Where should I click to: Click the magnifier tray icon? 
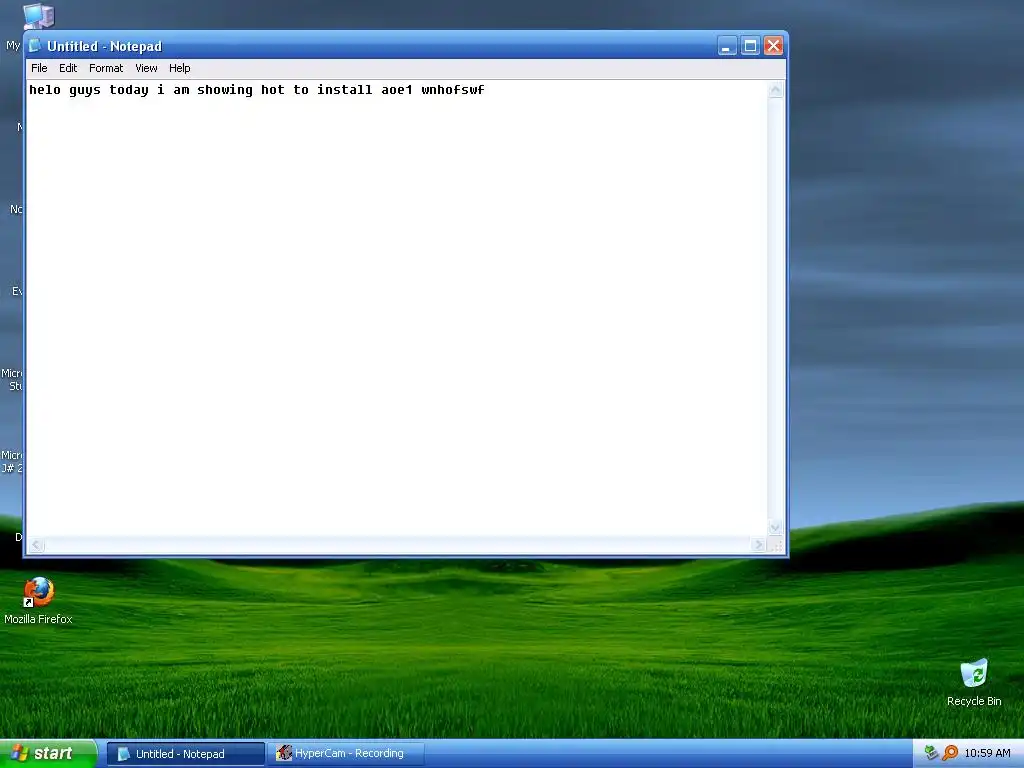pyautogui.click(x=950, y=753)
